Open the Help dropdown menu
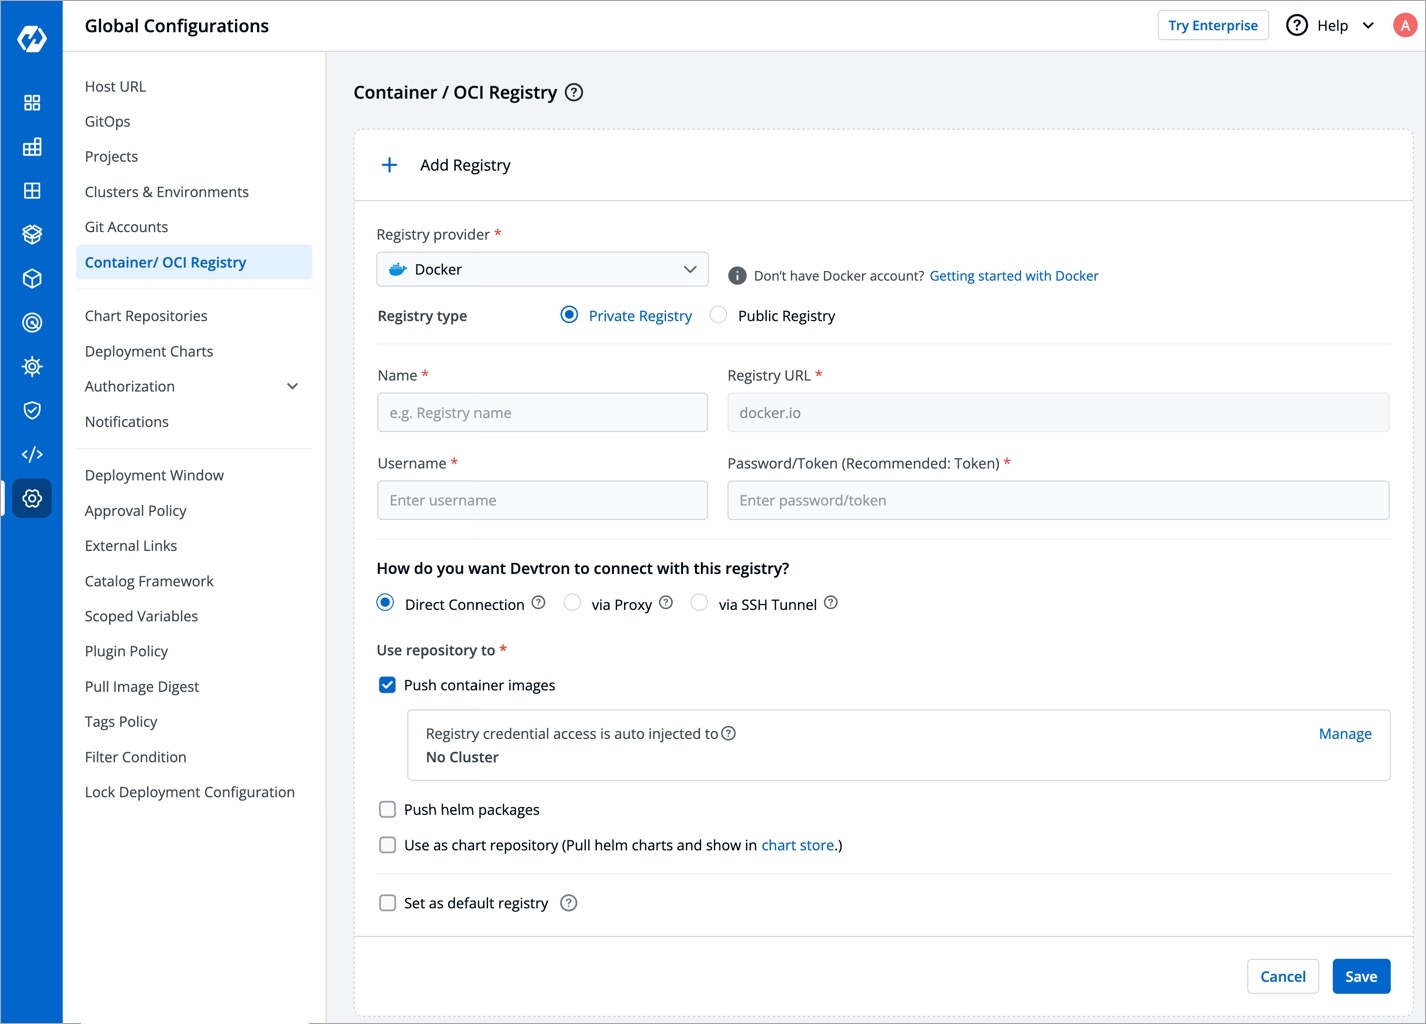 pos(1331,26)
